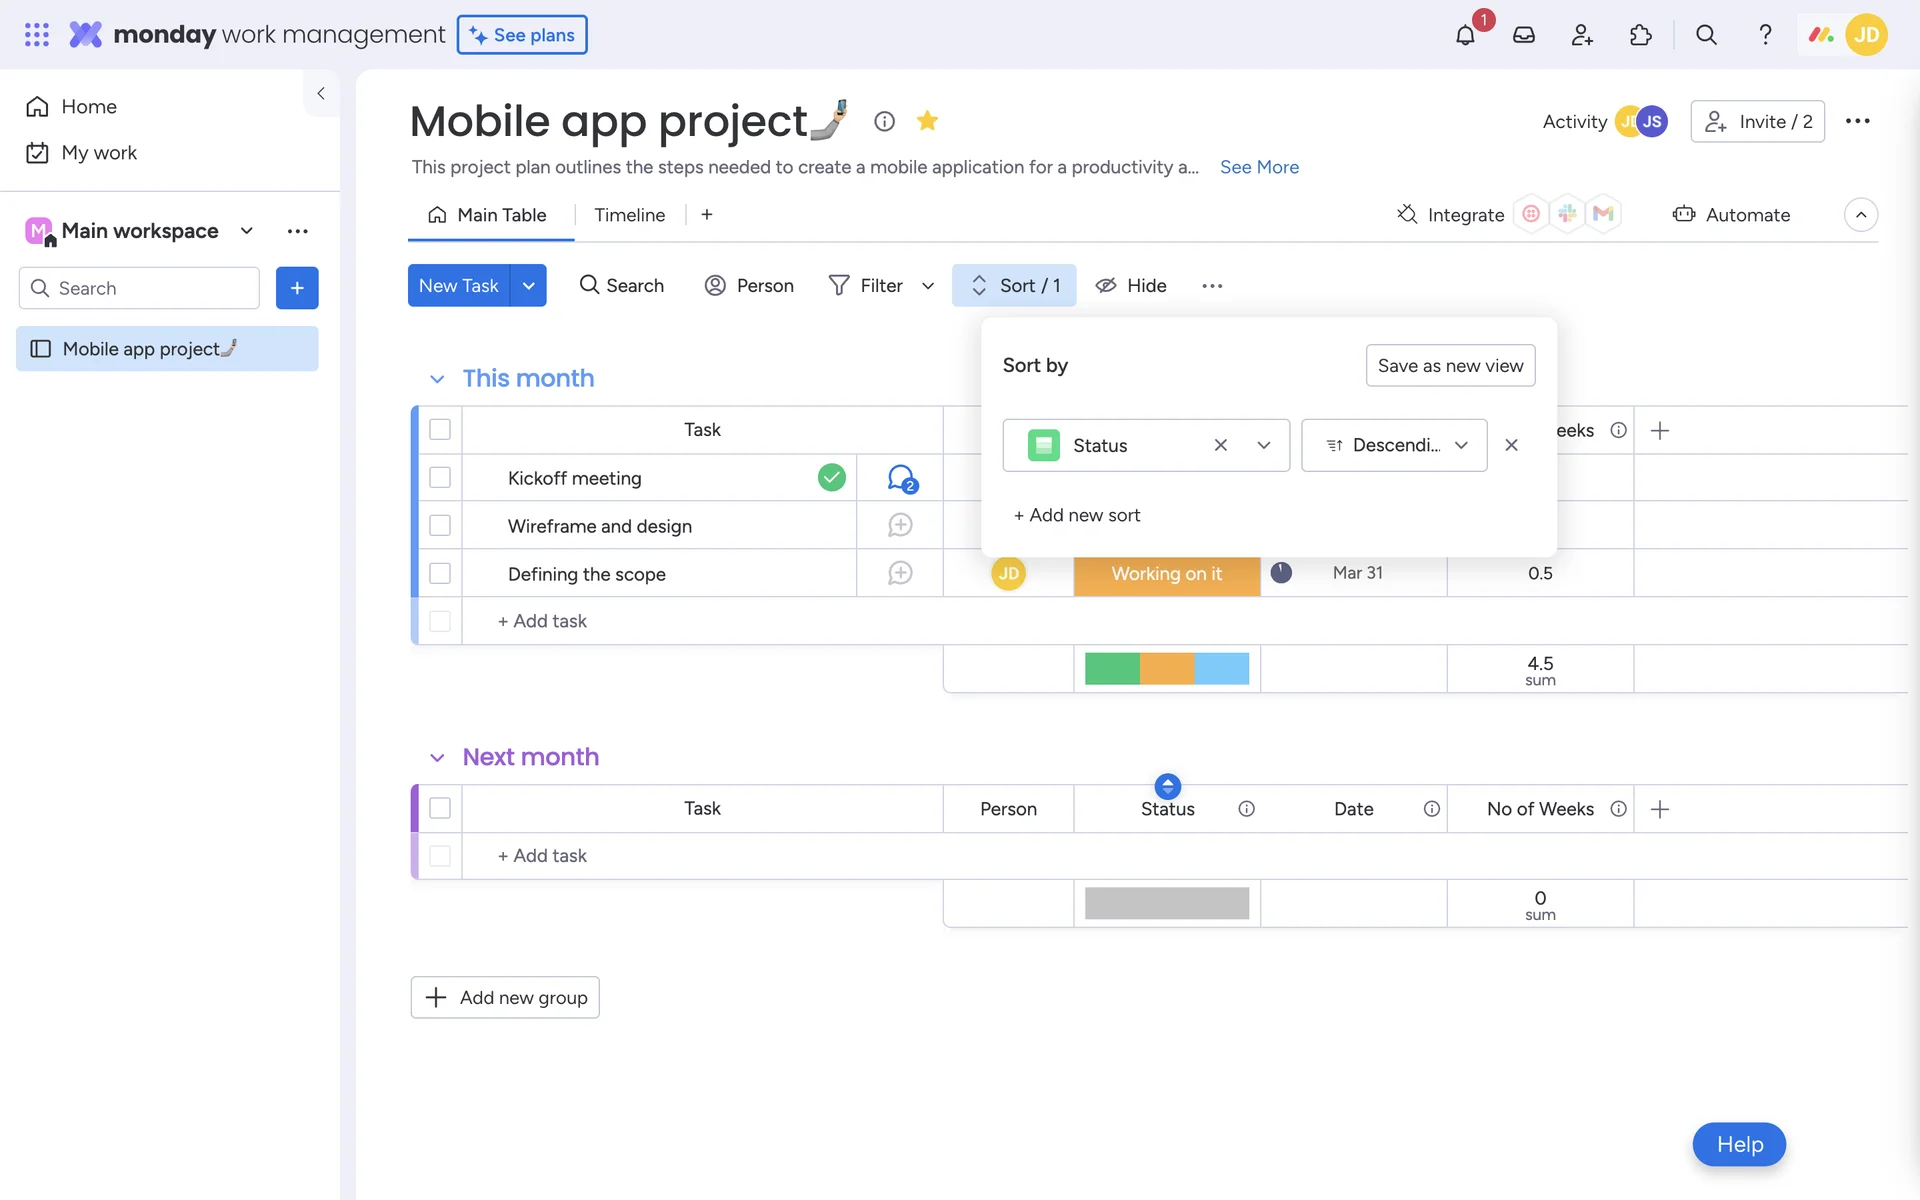
Task: Click Save as new view button
Action: pos(1450,365)
